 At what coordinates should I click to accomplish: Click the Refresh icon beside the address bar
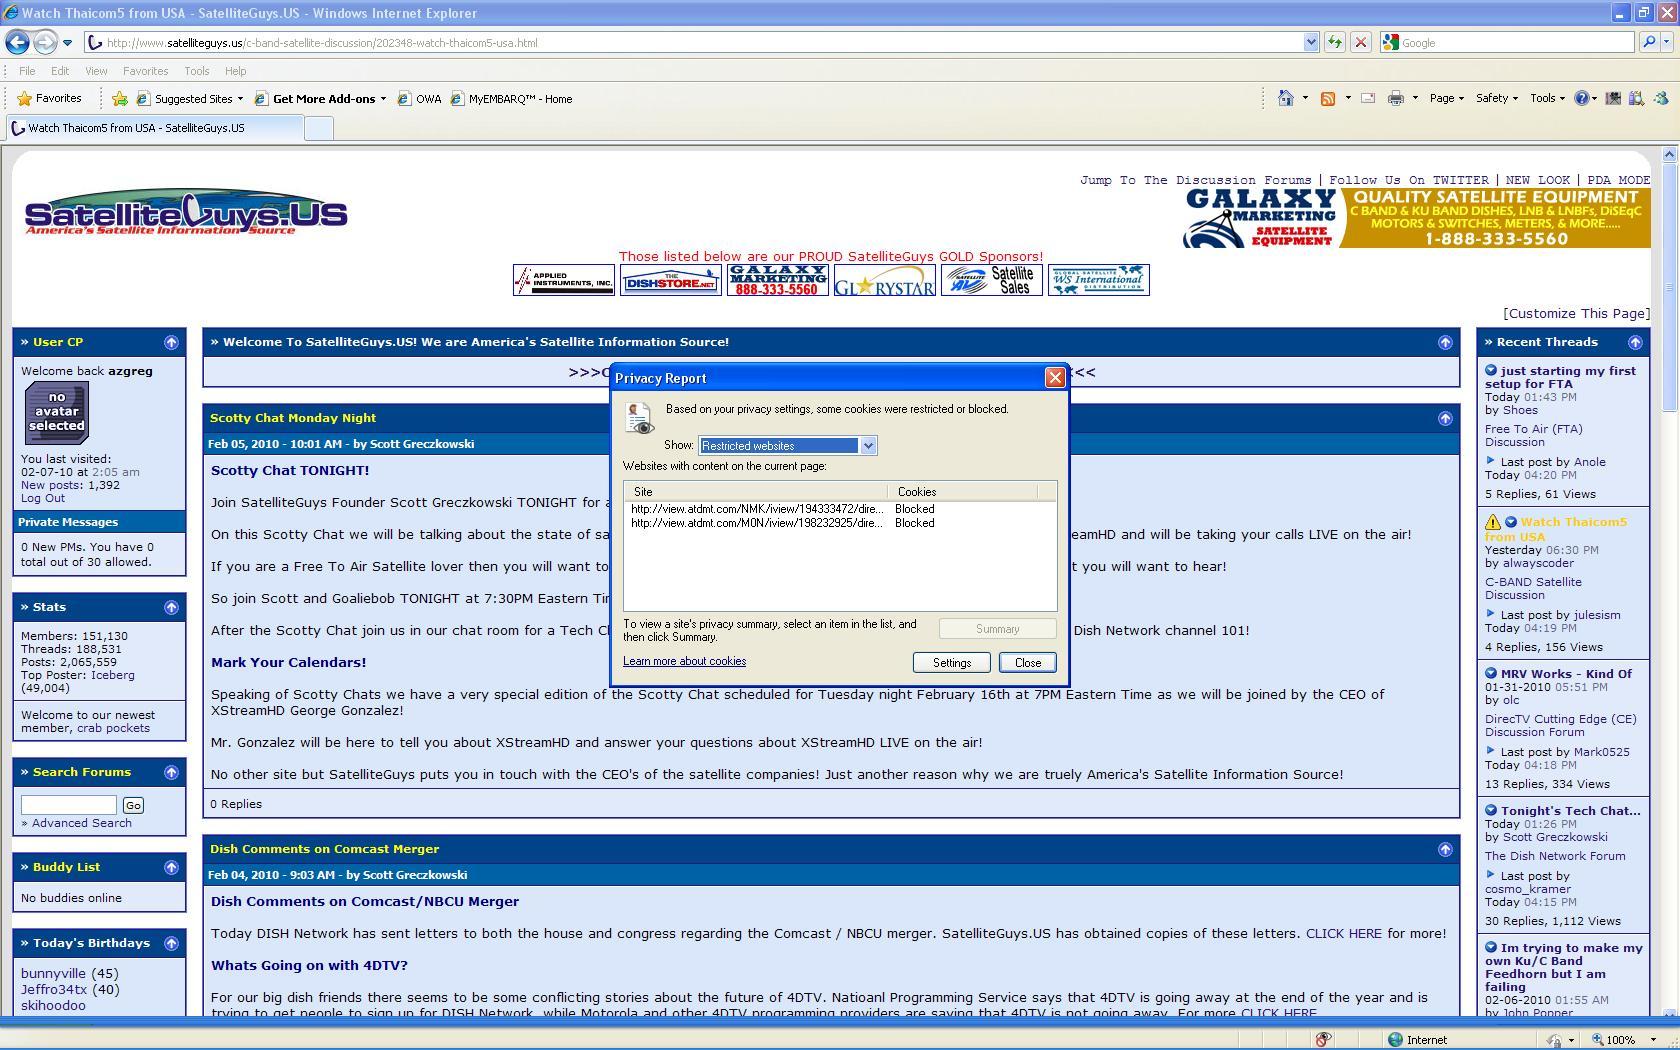click(1335, 42)
